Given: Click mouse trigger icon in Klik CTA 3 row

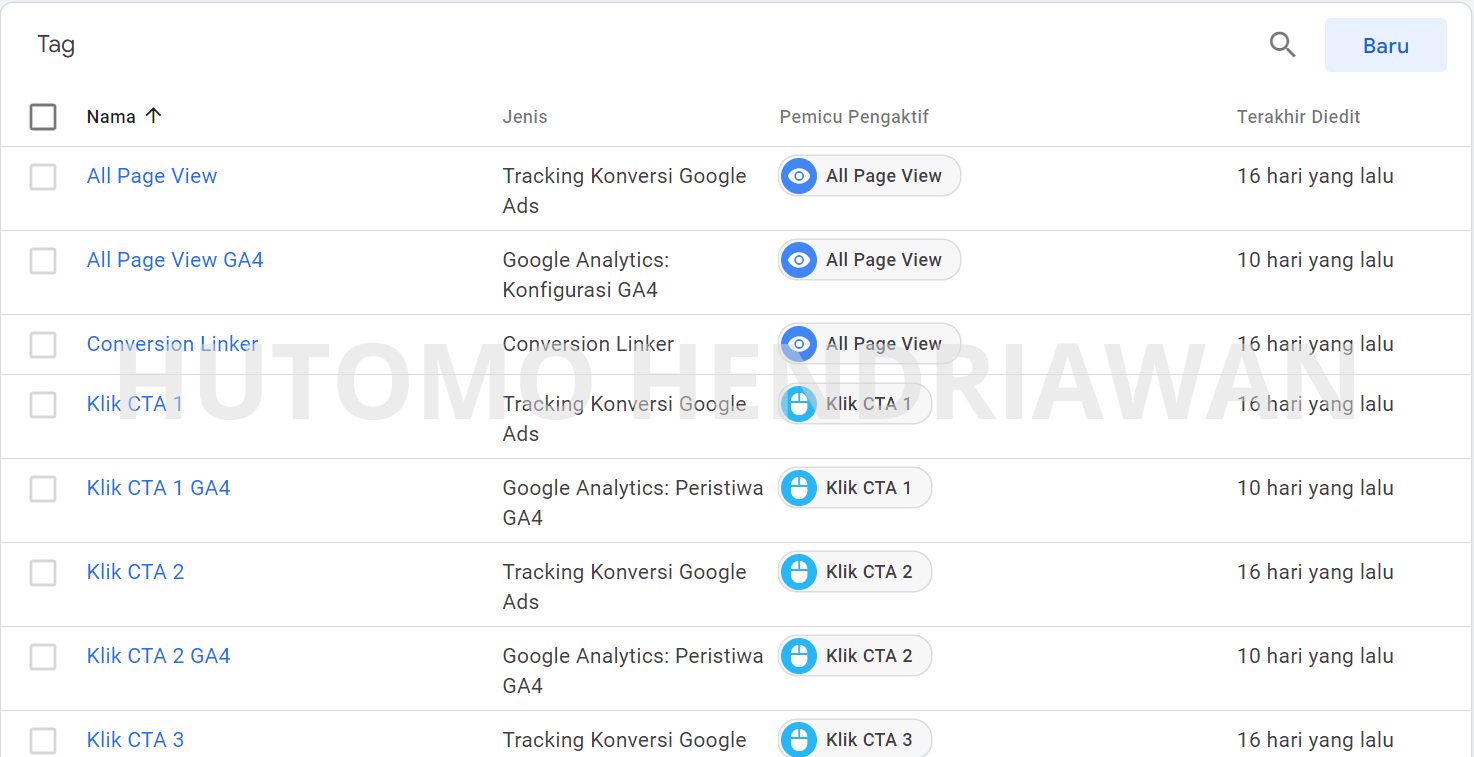Looking at the screenshot, I should tap(799, 740).
